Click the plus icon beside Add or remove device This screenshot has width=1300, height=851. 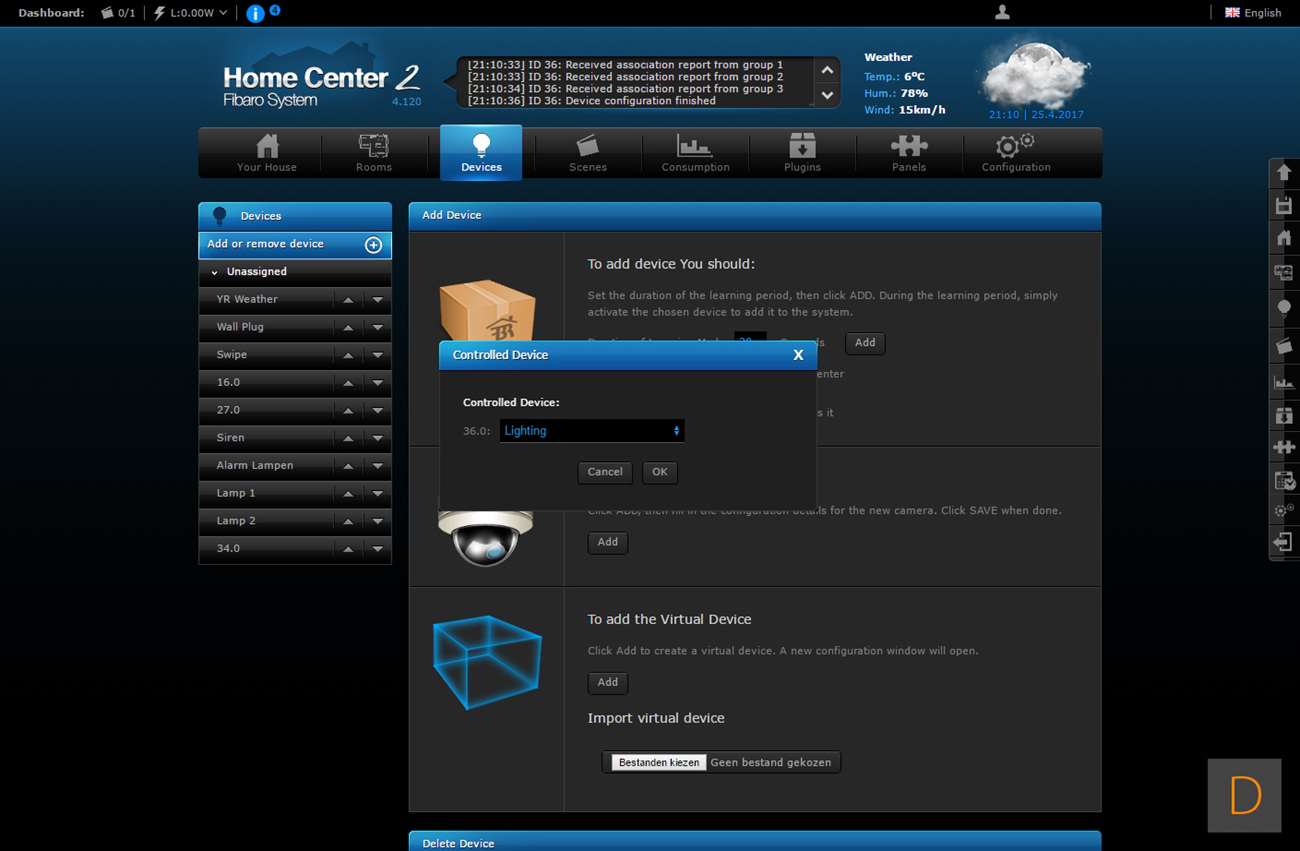tap(373, 245)
